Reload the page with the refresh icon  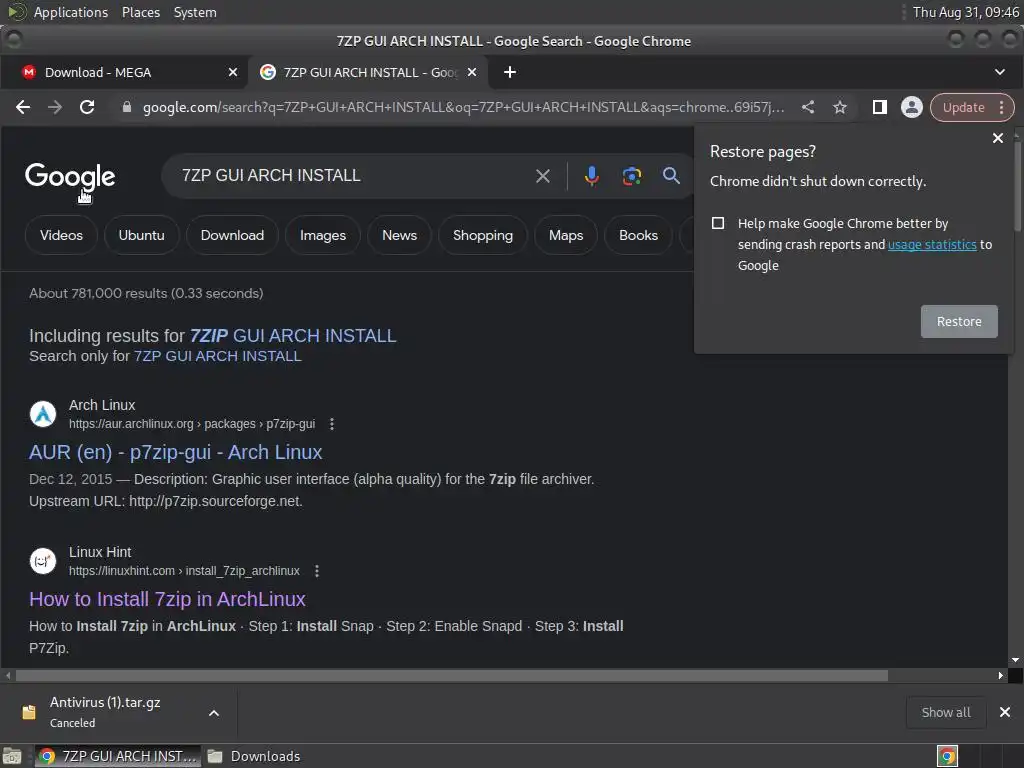[87, 107]
